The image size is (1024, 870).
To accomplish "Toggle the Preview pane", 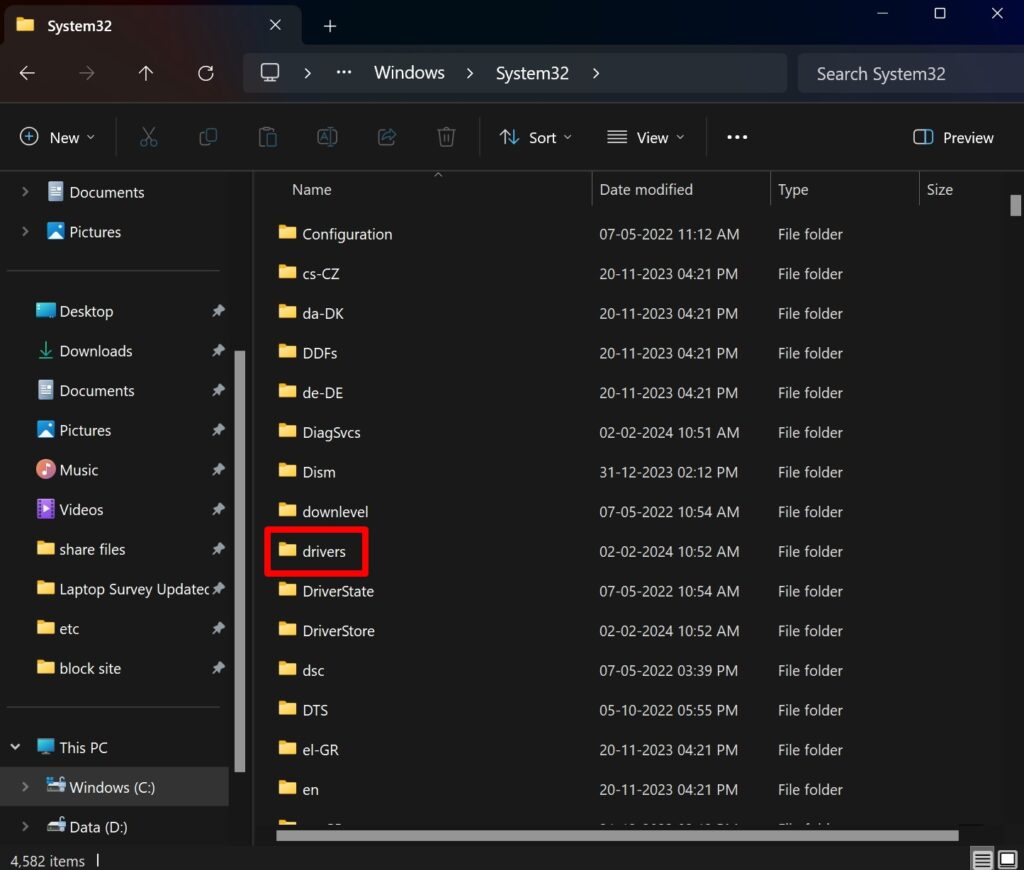I will point(951,137).
